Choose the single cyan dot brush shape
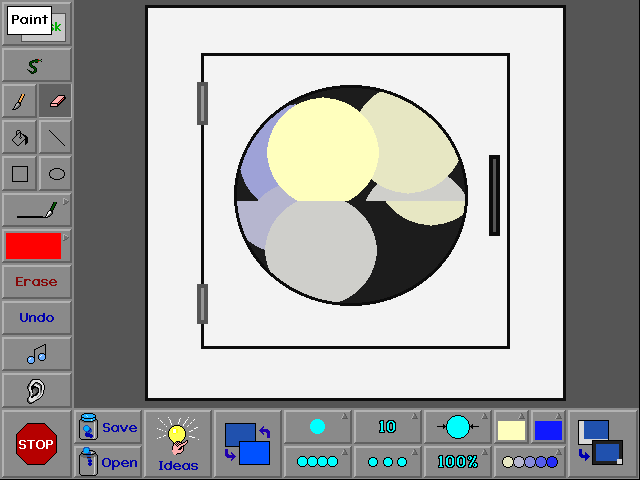 coord(317,427)
